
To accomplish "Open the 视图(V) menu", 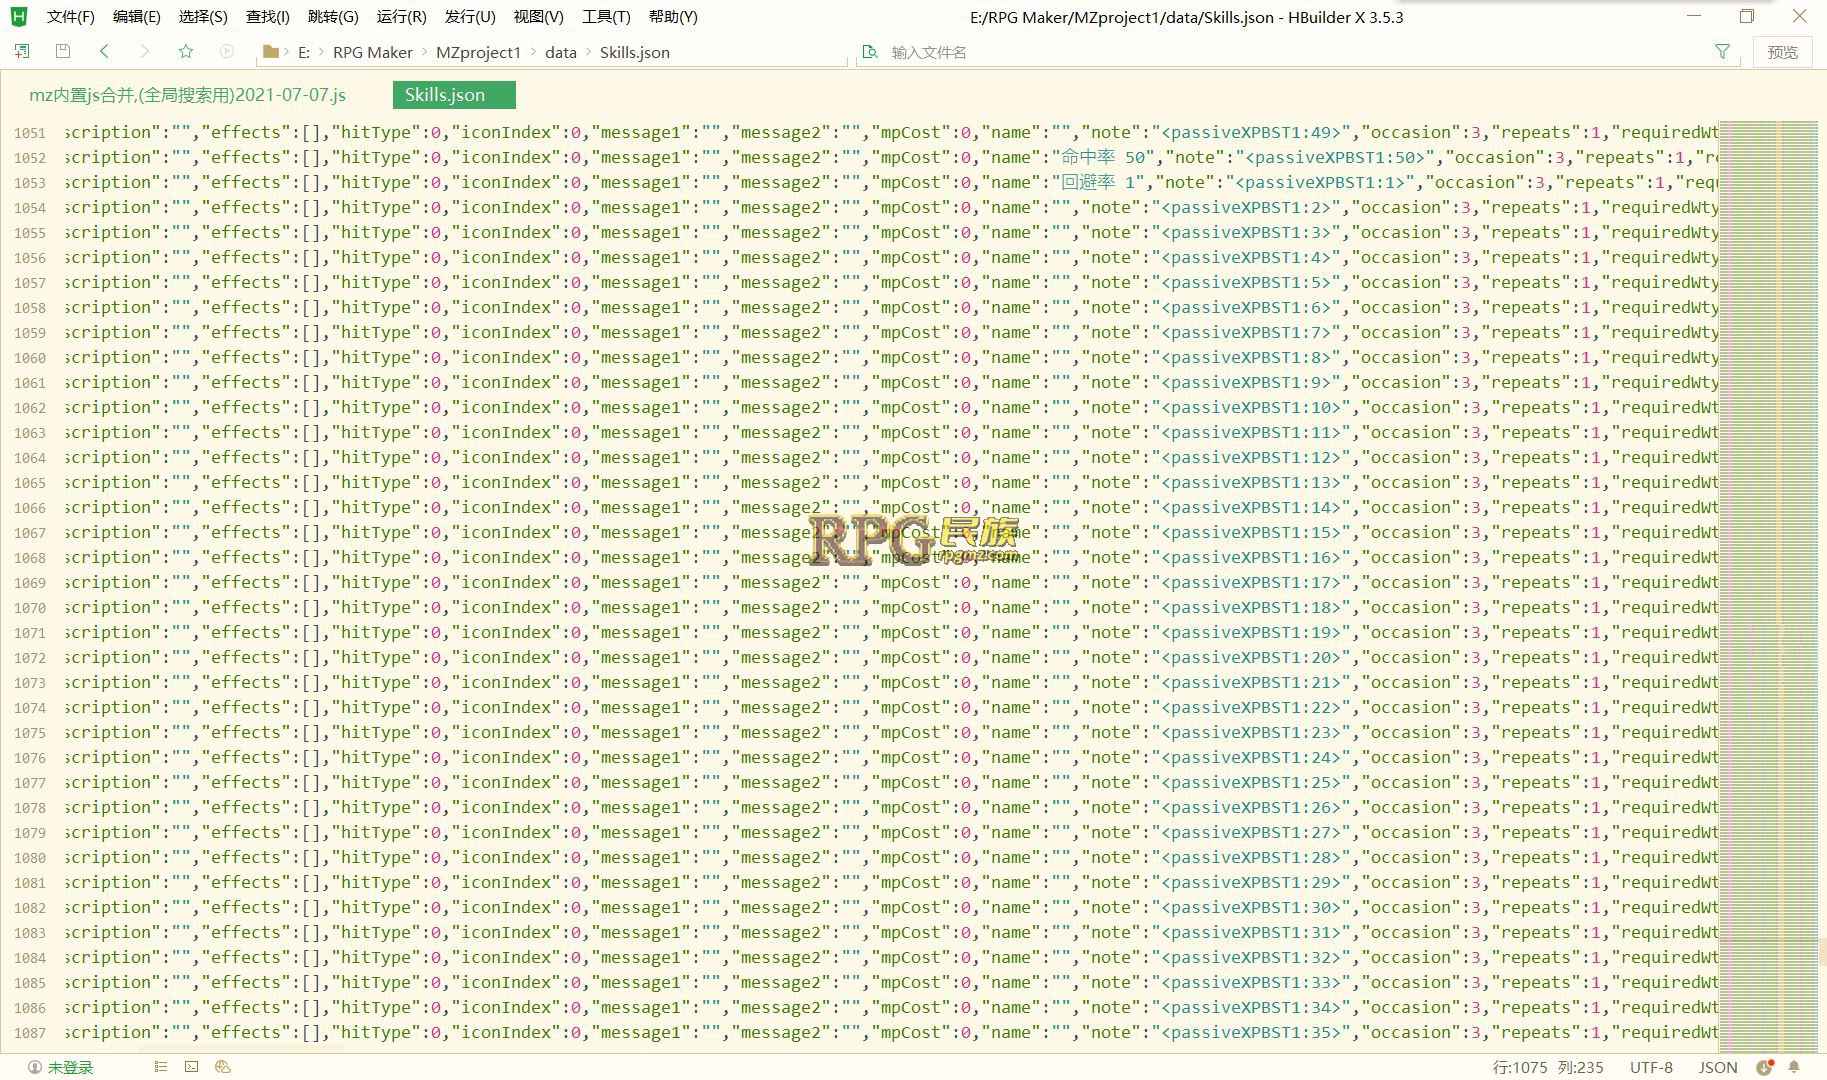I will [538, 17].
